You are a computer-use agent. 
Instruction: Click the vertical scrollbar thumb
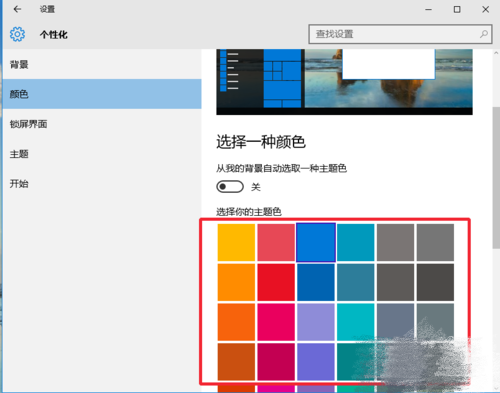[x=496, y=178]
